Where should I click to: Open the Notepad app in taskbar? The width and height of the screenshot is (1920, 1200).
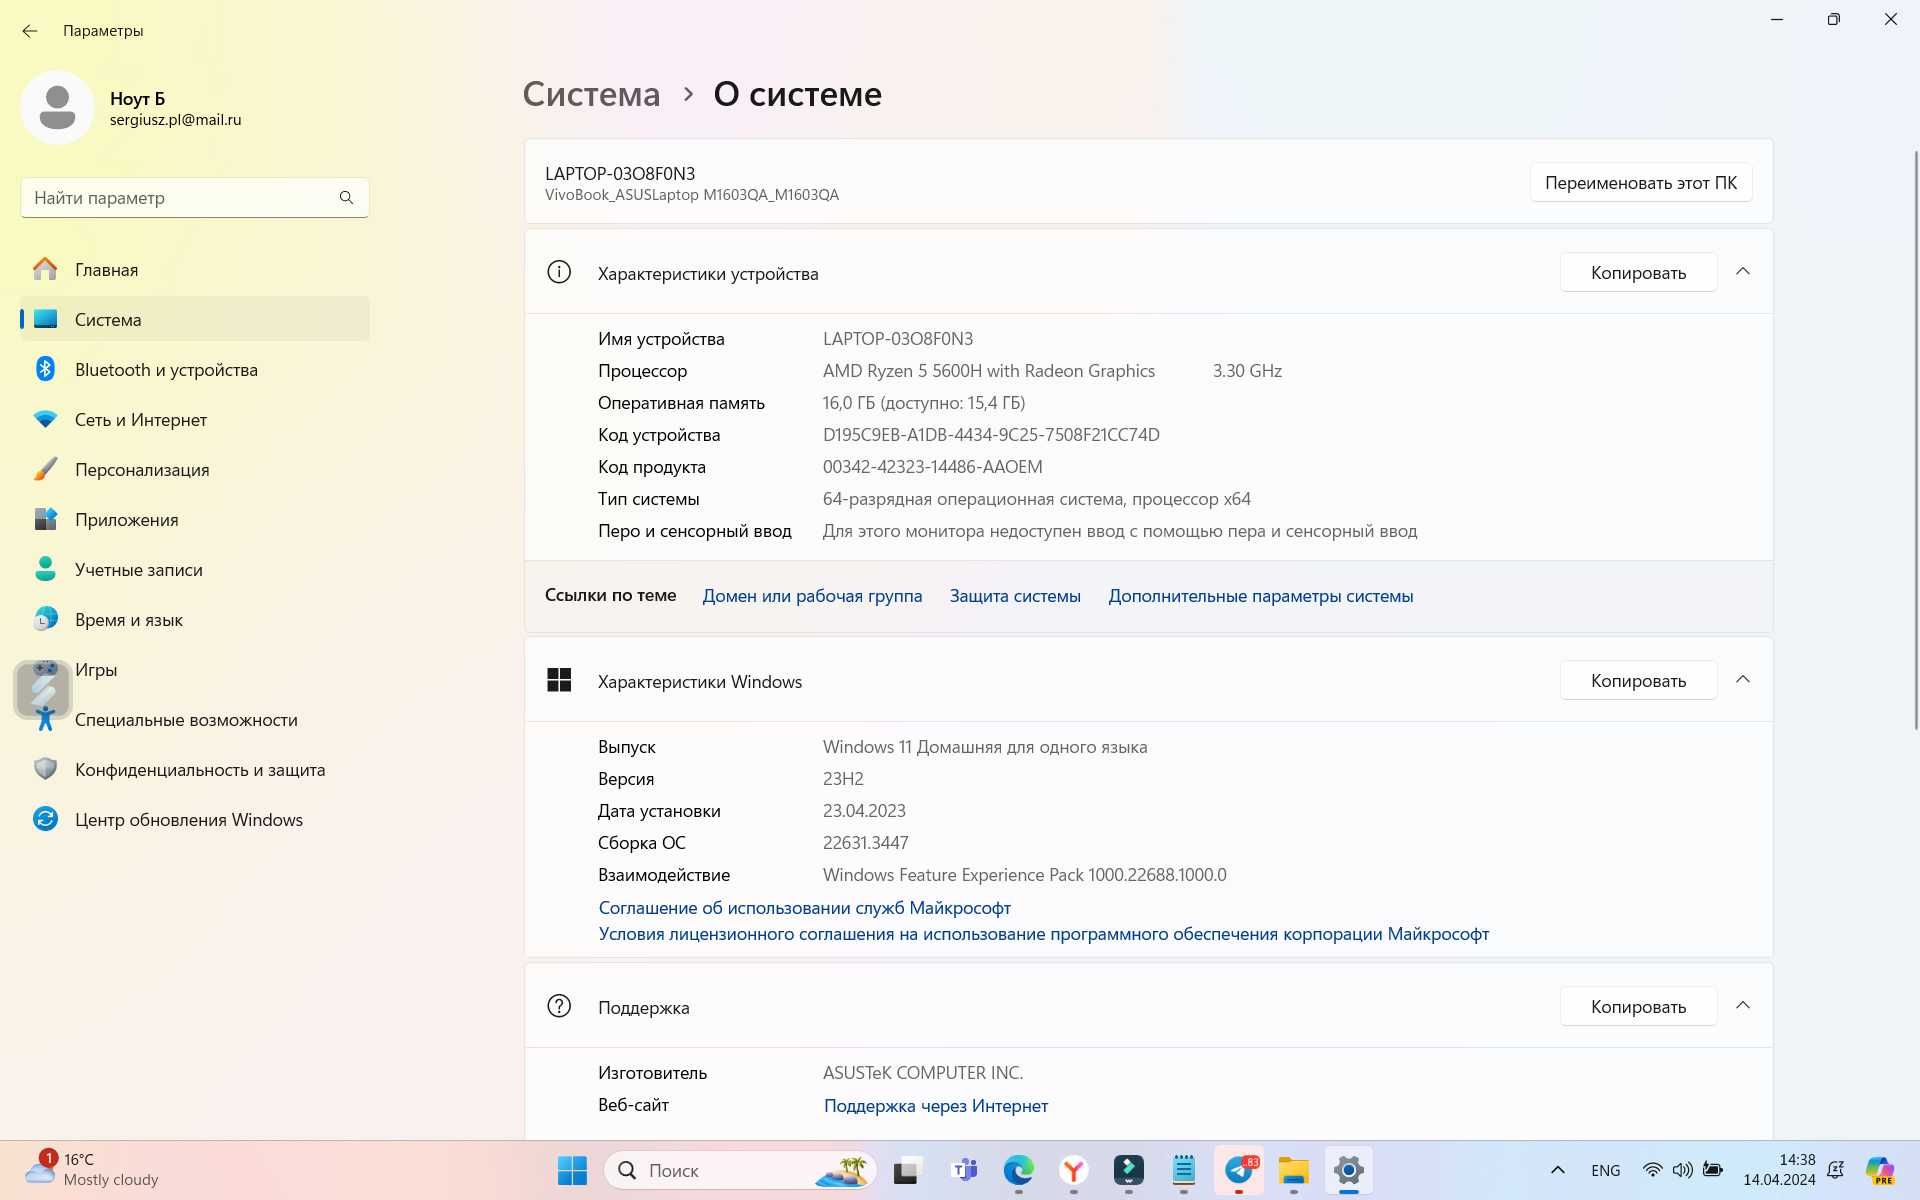[1184, 1170]
